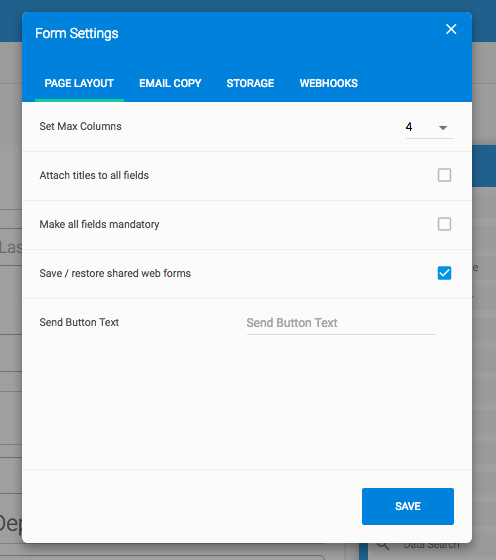
Task: Switch to the Page Layout tab
Action: pos(79,84)
